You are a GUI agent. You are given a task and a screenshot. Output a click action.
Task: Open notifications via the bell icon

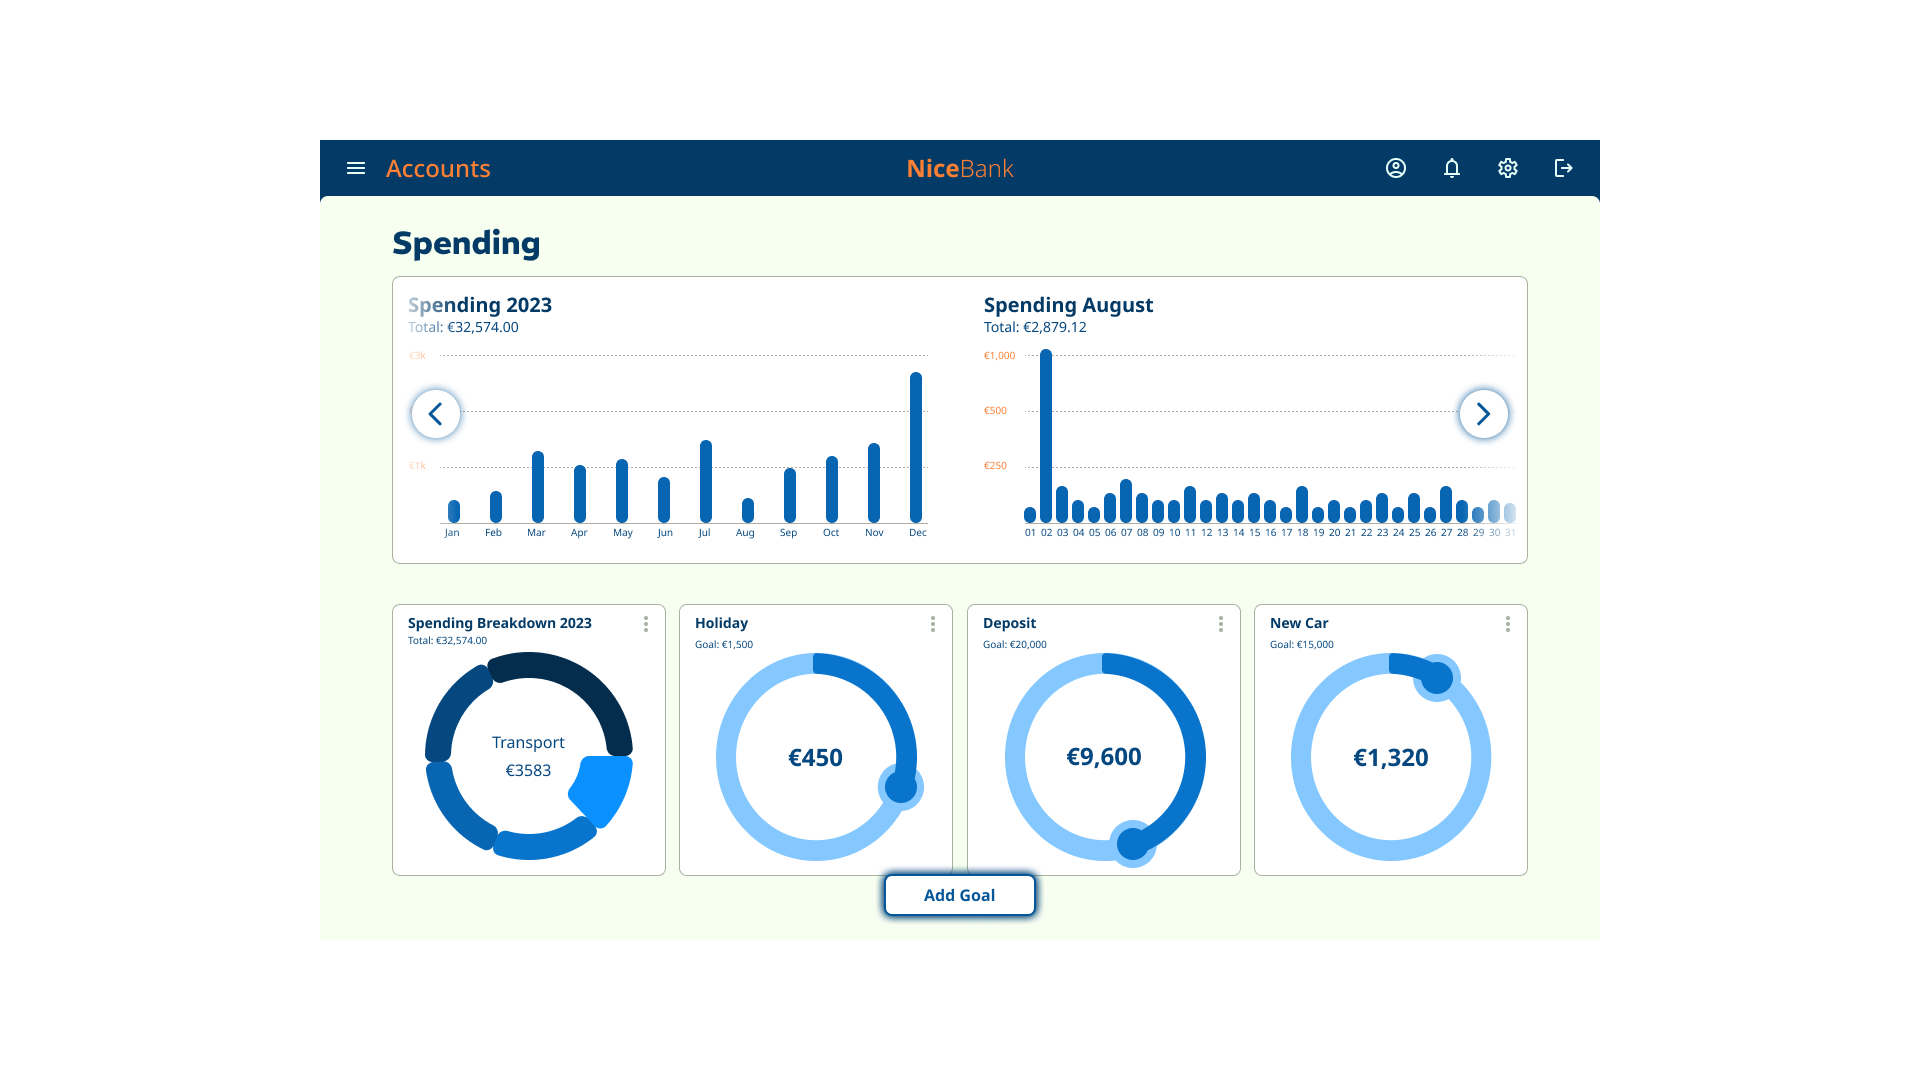(1452, 168)
